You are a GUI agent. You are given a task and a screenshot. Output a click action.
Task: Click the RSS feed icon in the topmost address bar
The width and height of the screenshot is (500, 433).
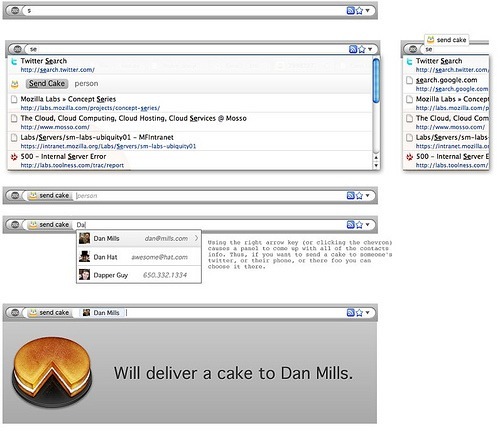pos(350,10)
